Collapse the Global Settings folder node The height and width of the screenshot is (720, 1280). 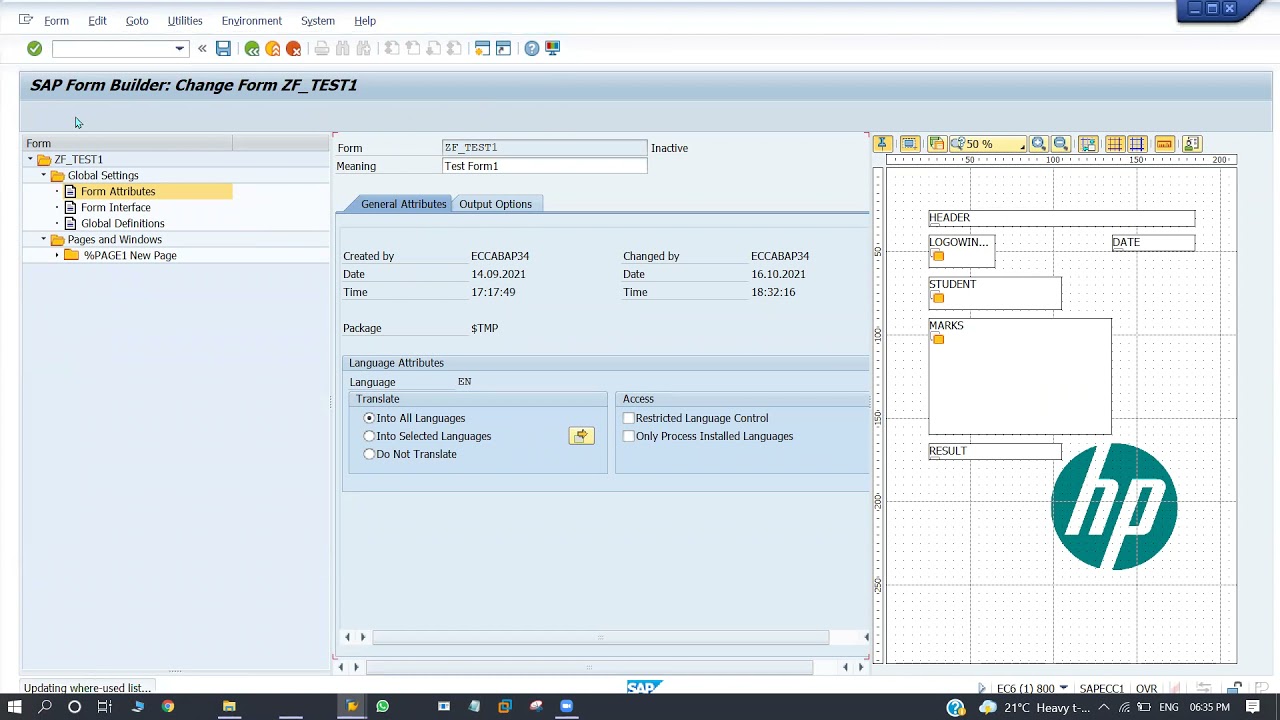click(x=44, y=175)
